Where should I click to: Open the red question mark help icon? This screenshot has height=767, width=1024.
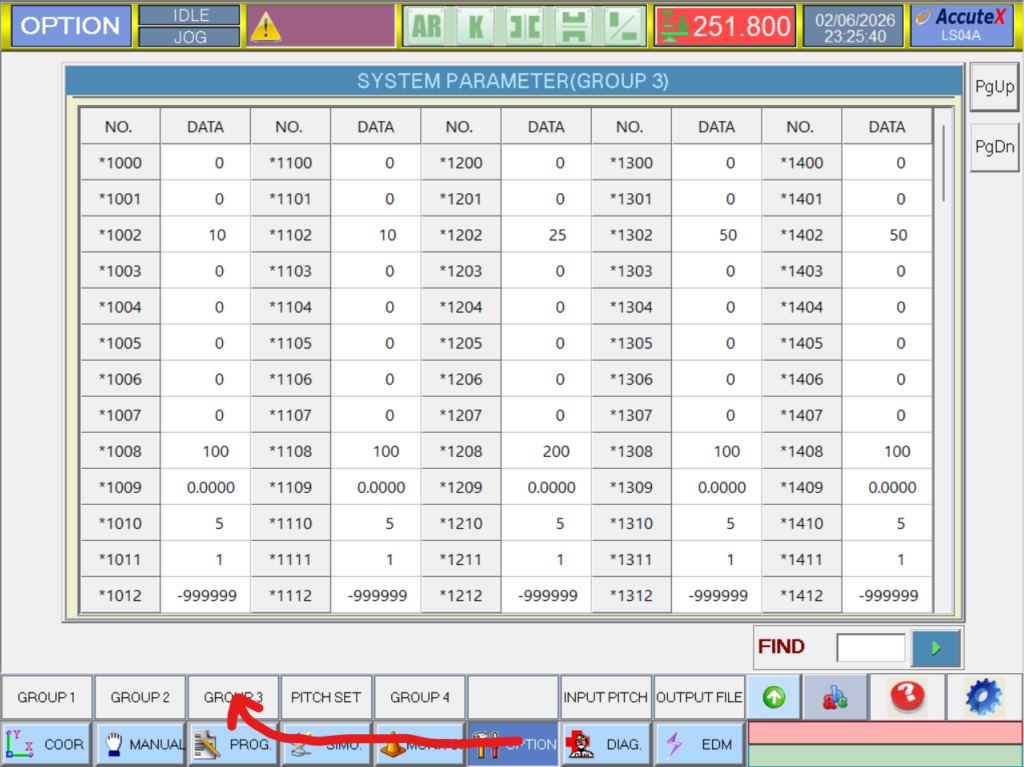[x=908, y=696]
